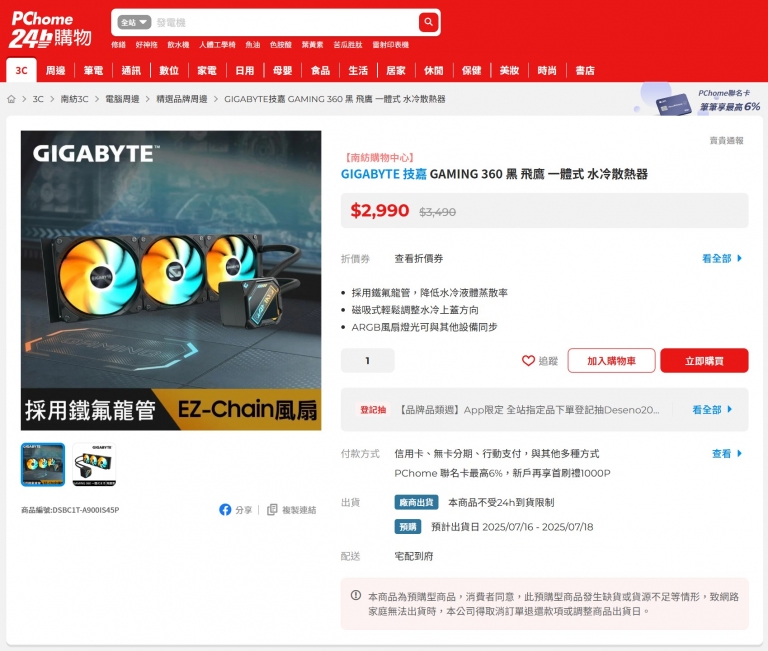768x651 pixels.
Task: Open the 保健 category tab
Action: tap(472, 71)
